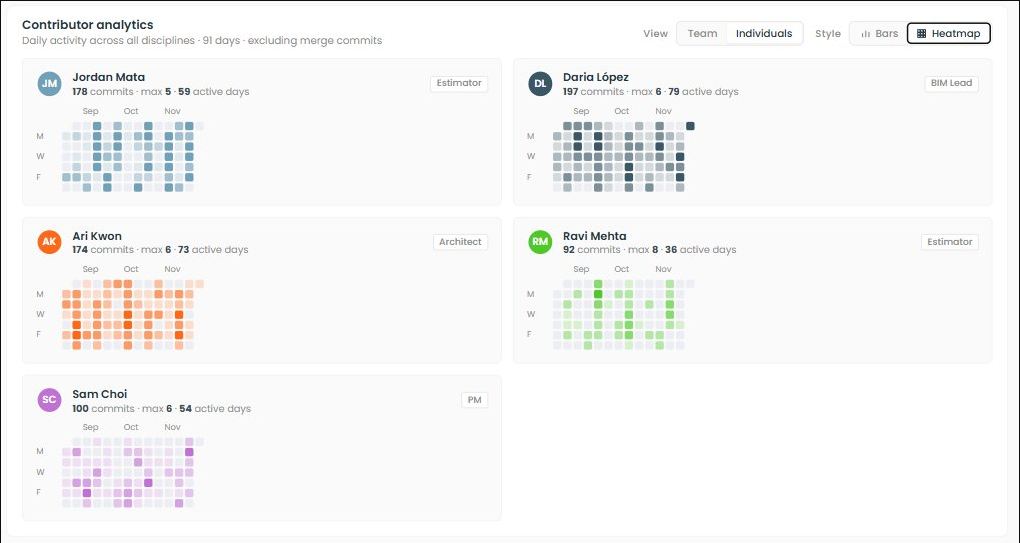
Task: Click Estimator badge on Jordan Mata card
Action: tap(459, 83)
